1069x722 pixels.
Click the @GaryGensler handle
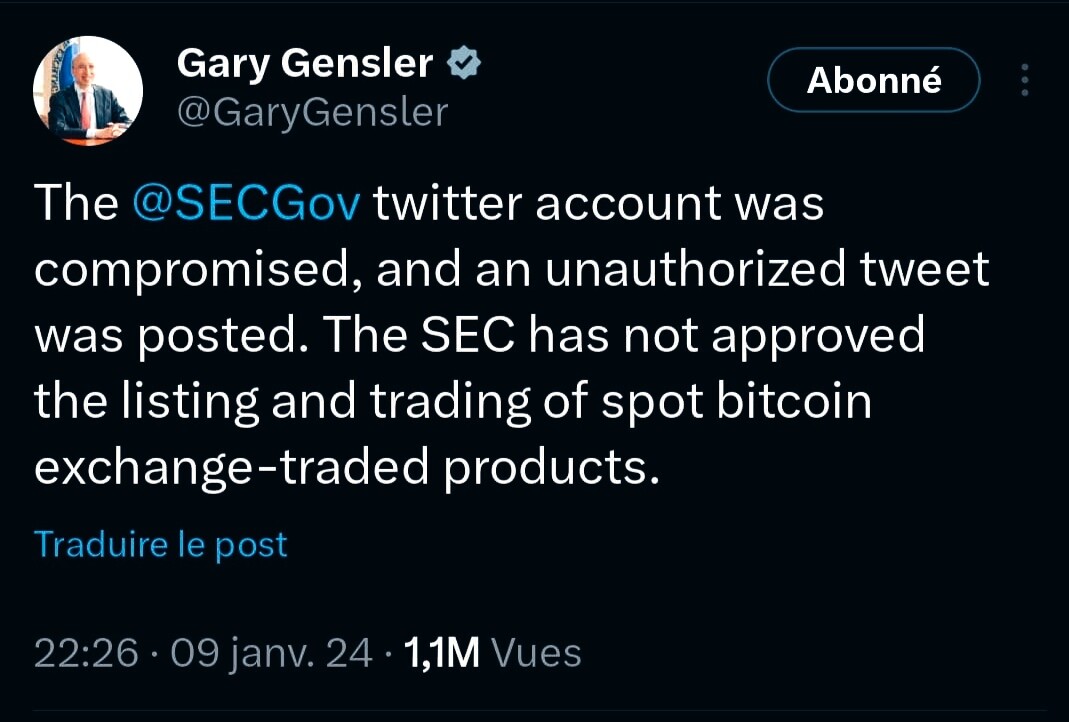312,112
